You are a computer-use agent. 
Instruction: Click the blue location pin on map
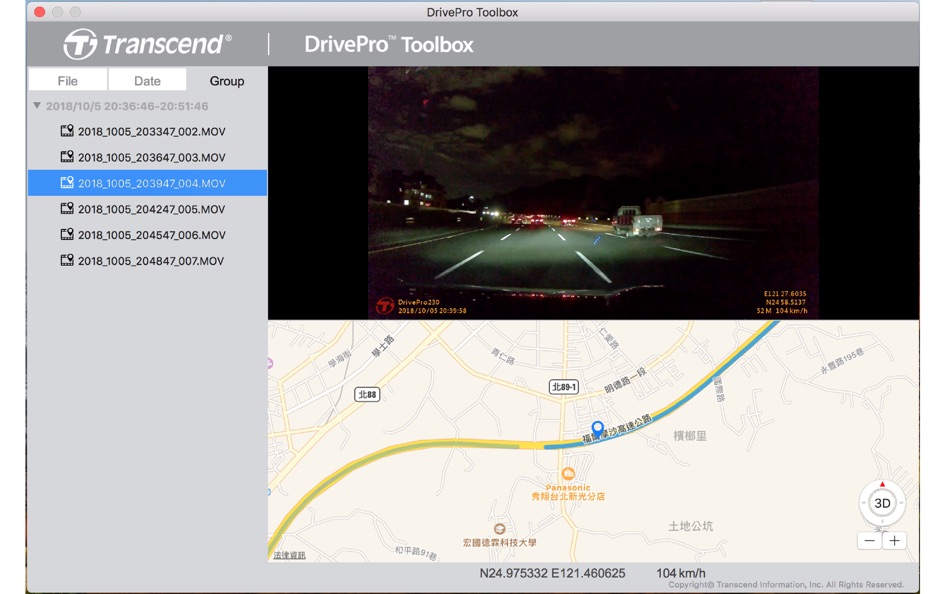click(x=597, y=429)
